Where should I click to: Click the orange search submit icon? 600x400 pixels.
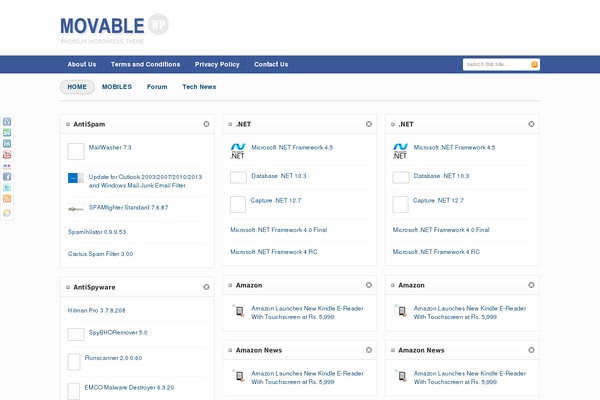[534, 64]
